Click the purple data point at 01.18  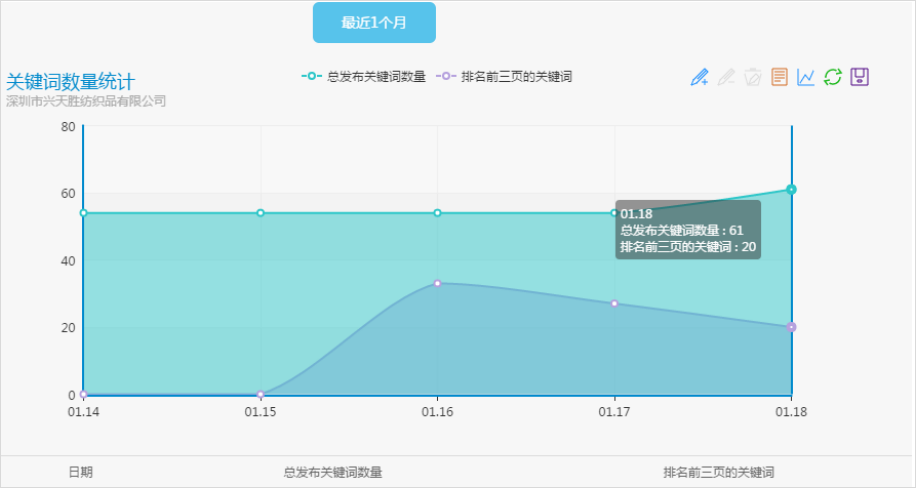791,327
